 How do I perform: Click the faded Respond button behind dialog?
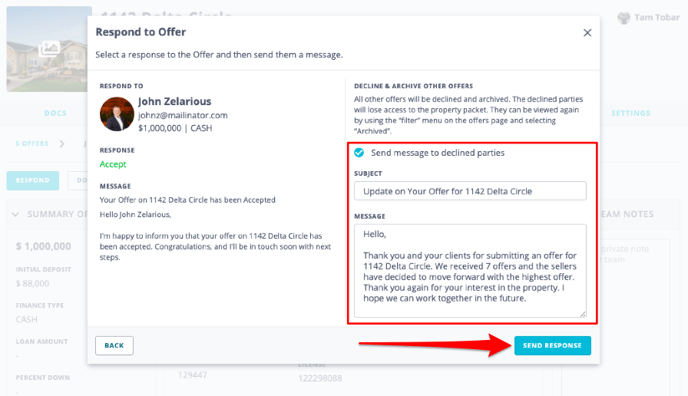coord(32,181)
